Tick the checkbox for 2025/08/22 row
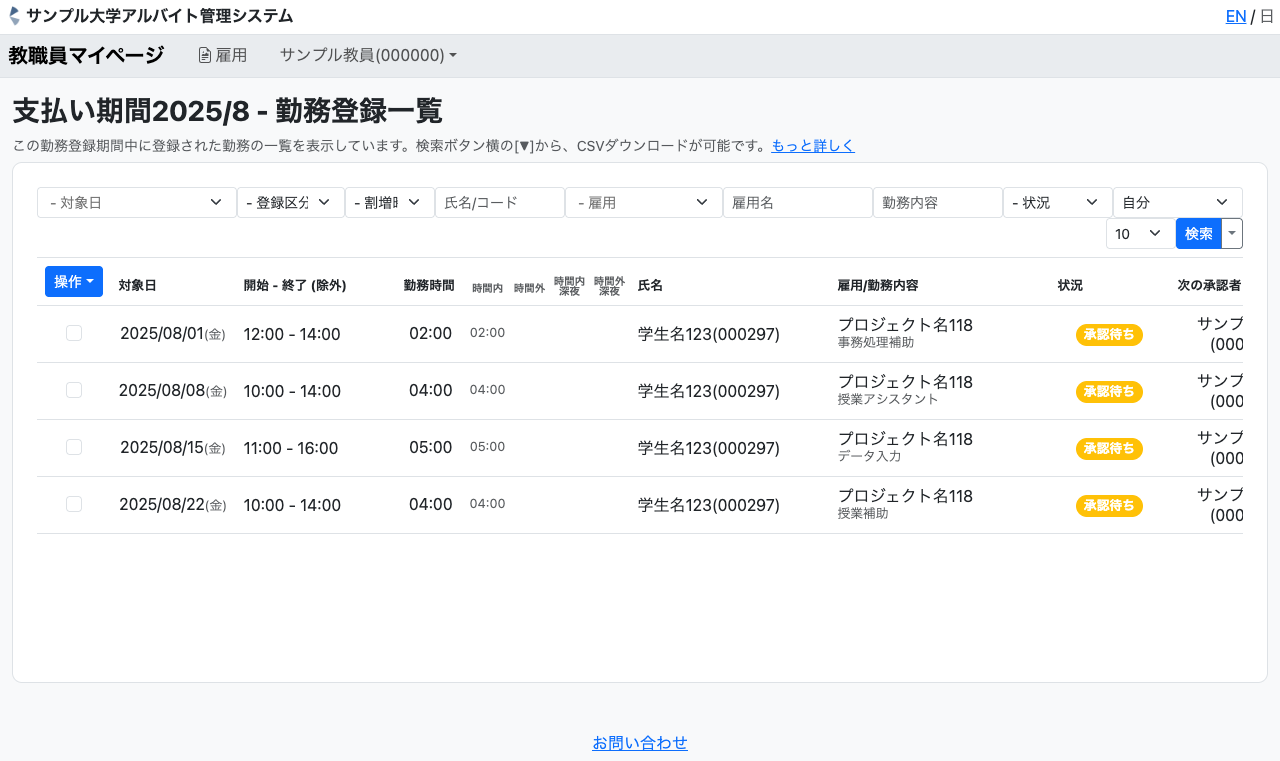Viewport: 1280px width, 761px height. (74, 504)
